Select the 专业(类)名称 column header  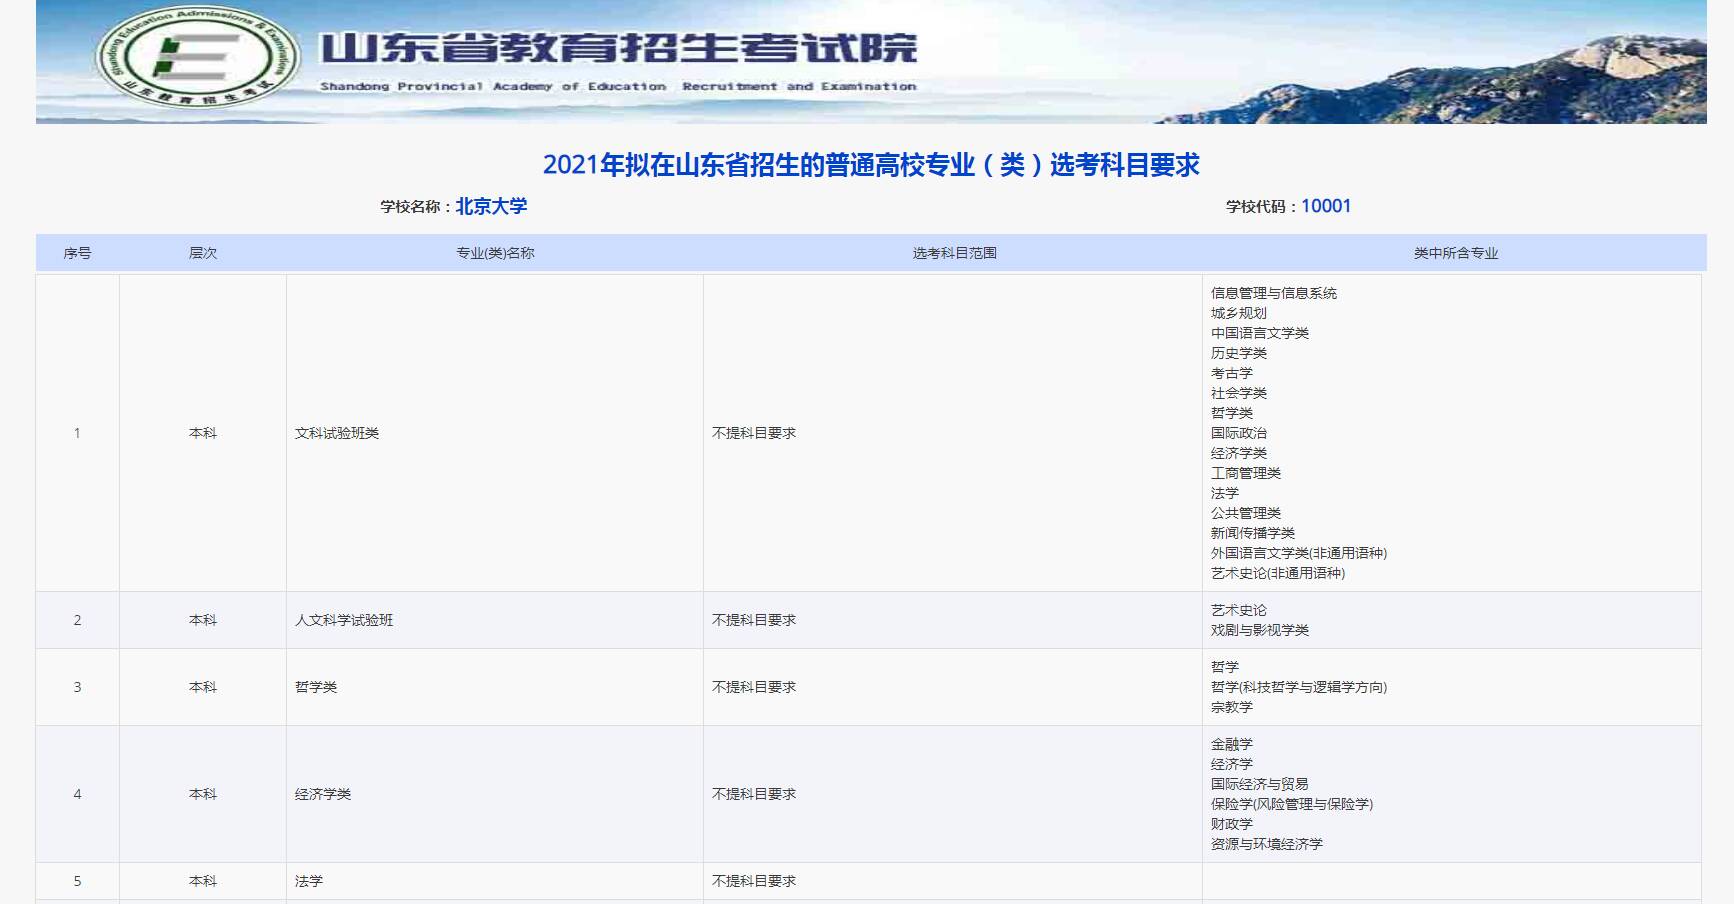[495, 253]
